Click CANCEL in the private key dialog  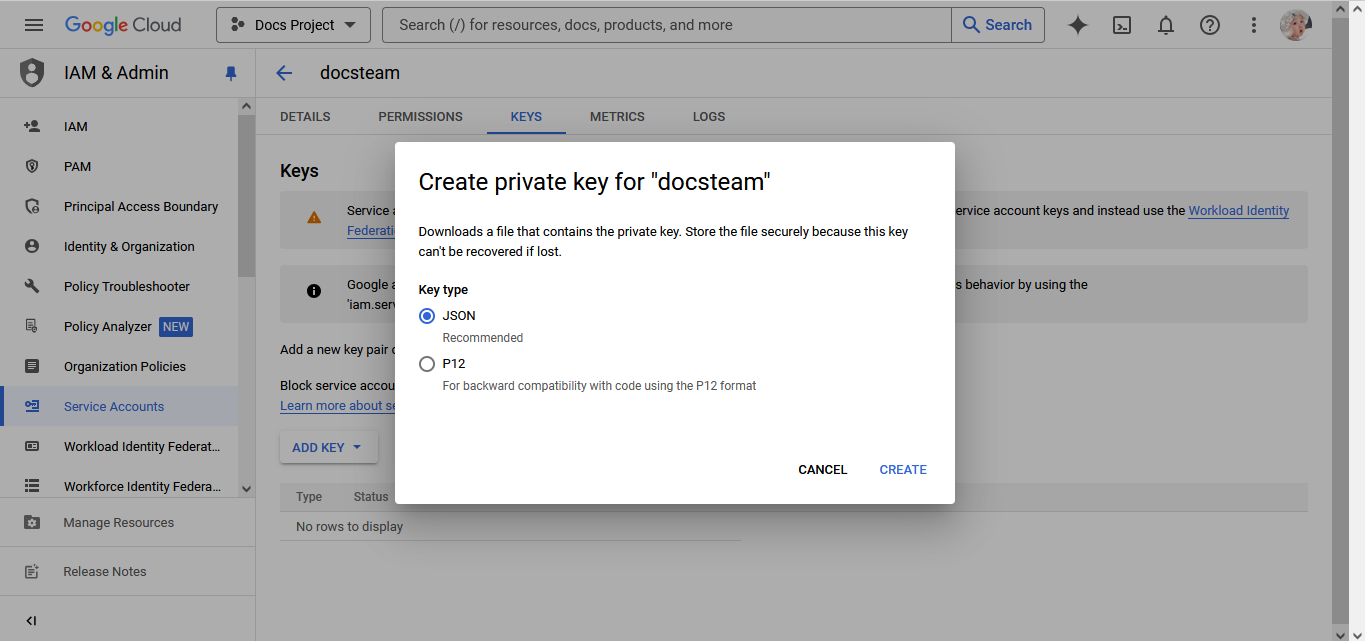pyautogui.click(x=823, y=470)
